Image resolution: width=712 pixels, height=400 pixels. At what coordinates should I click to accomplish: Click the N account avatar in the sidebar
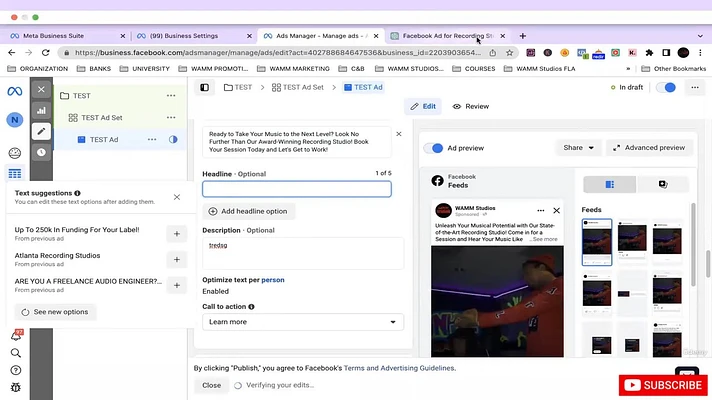tap(15, 120)
